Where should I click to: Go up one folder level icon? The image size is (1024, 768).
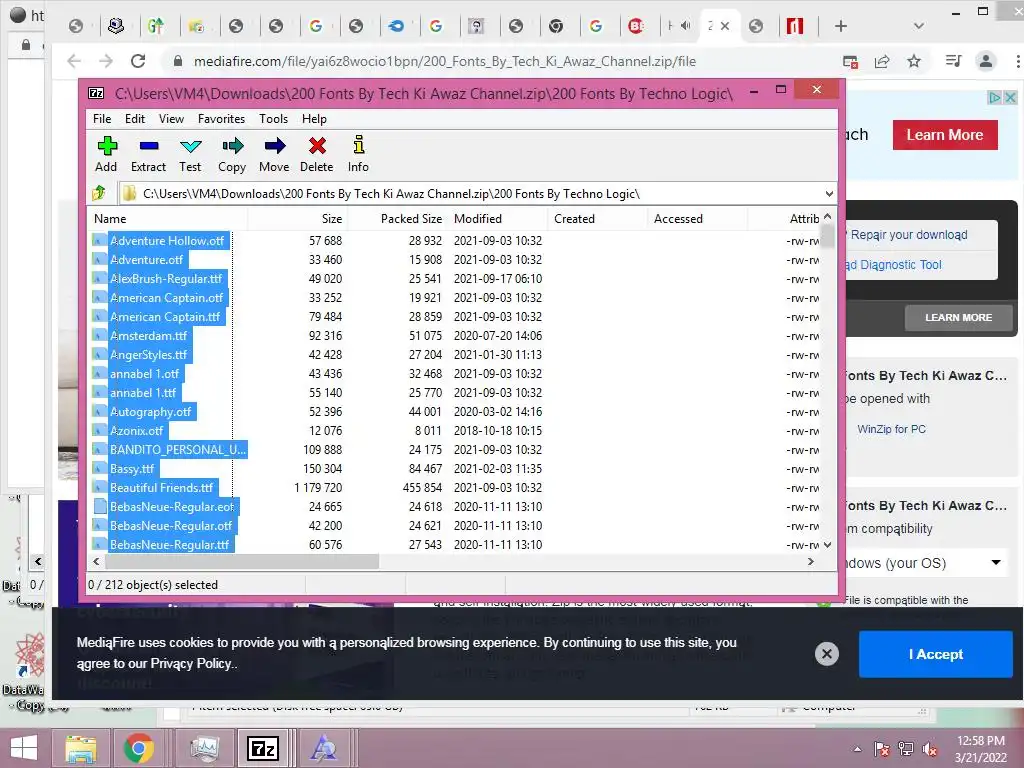click(99, 193)
